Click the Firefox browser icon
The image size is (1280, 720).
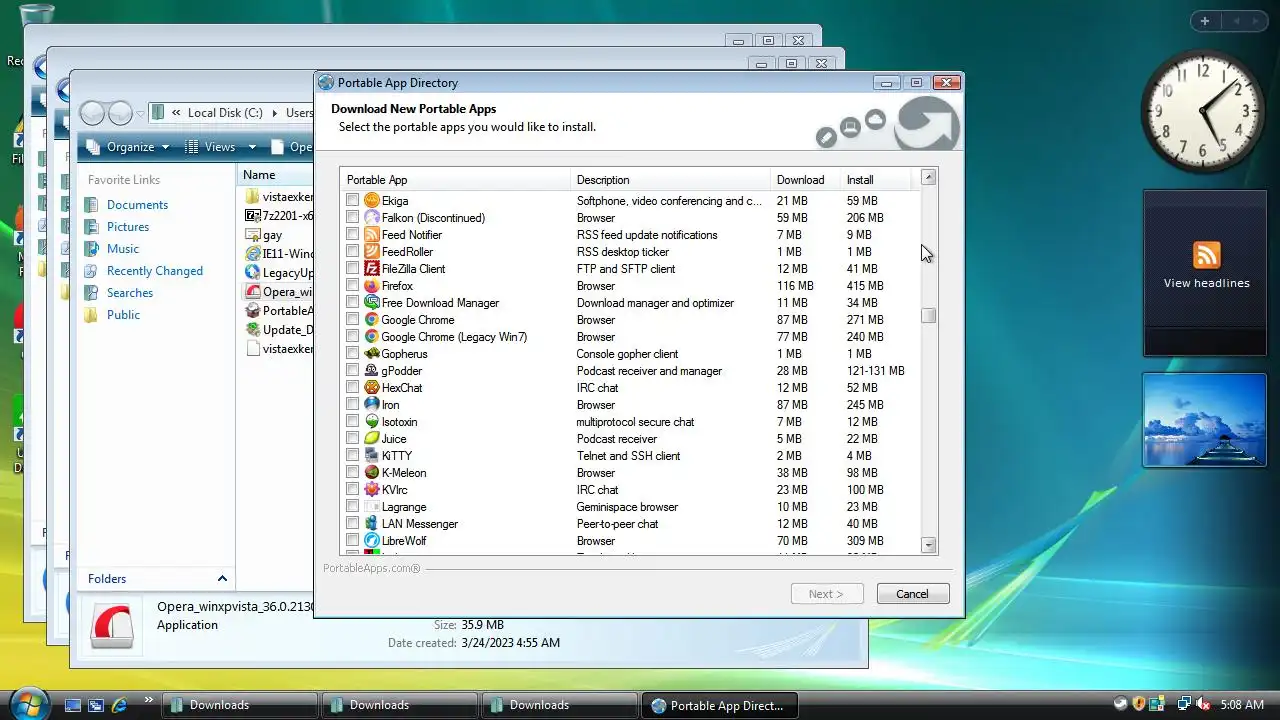(x=372, y=286)
